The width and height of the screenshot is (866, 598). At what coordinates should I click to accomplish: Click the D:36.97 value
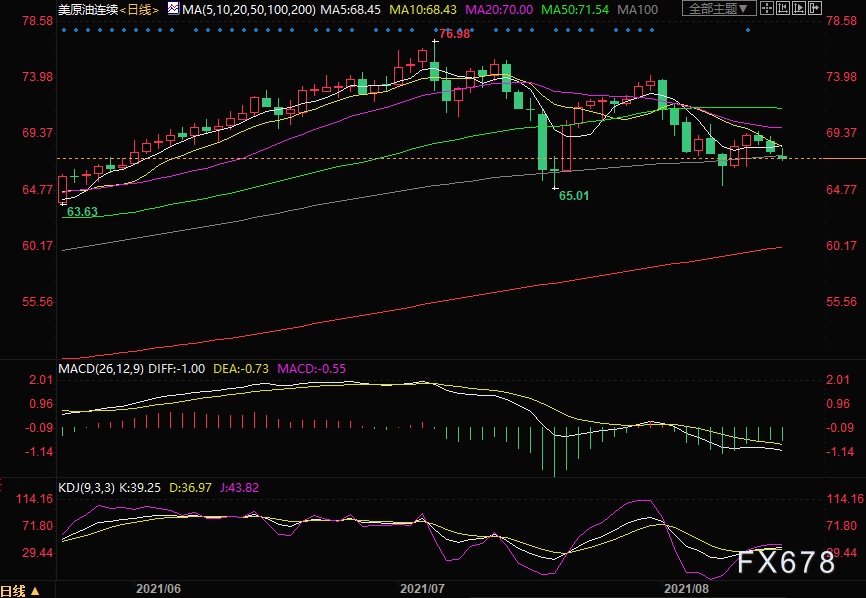click(x=190, y=488)
